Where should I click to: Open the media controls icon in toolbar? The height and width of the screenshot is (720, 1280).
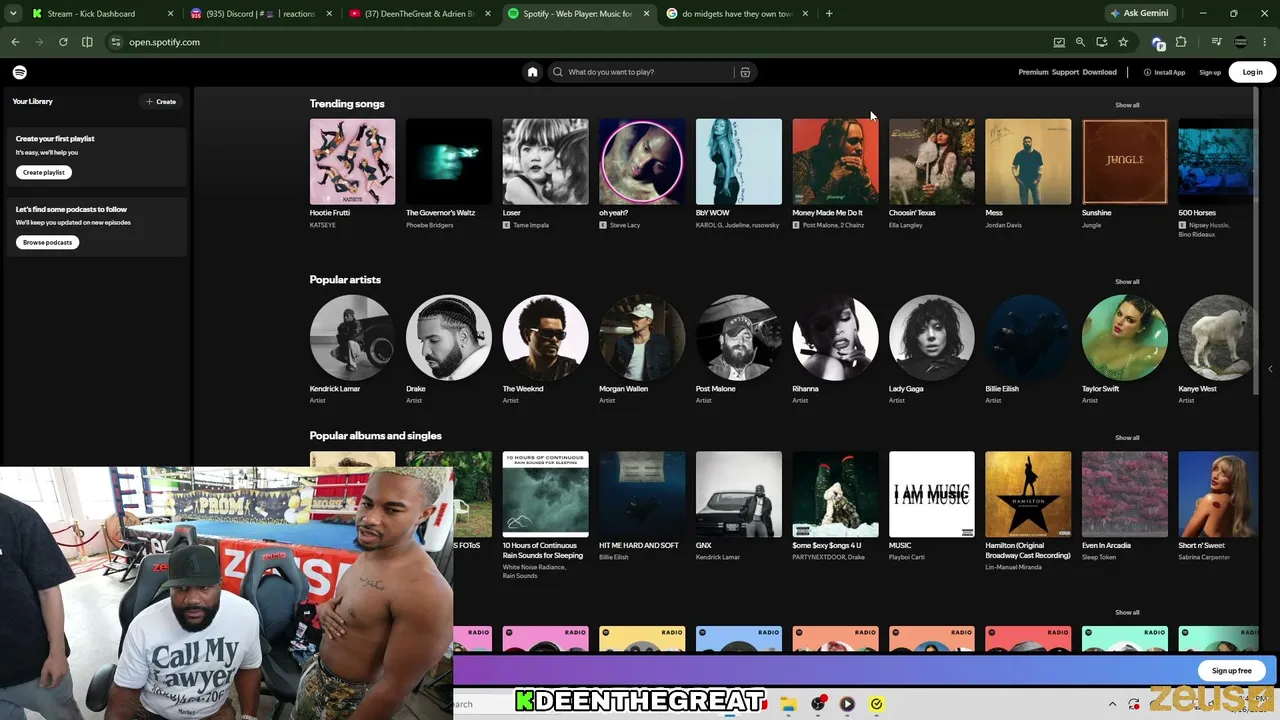(x=1216, y=42)
